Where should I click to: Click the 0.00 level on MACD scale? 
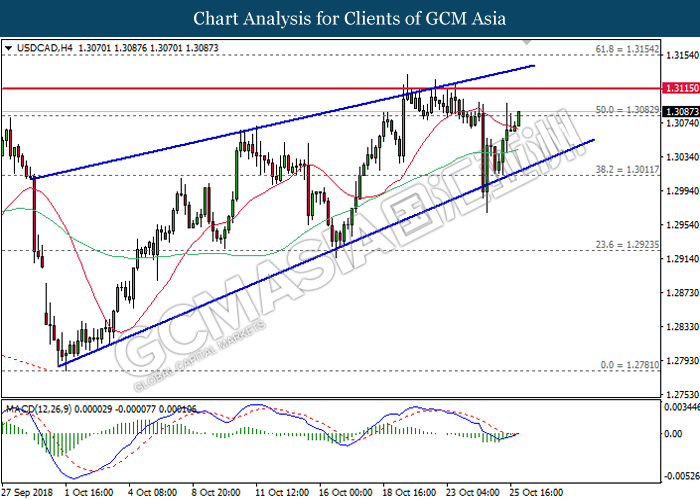(675, 434)
